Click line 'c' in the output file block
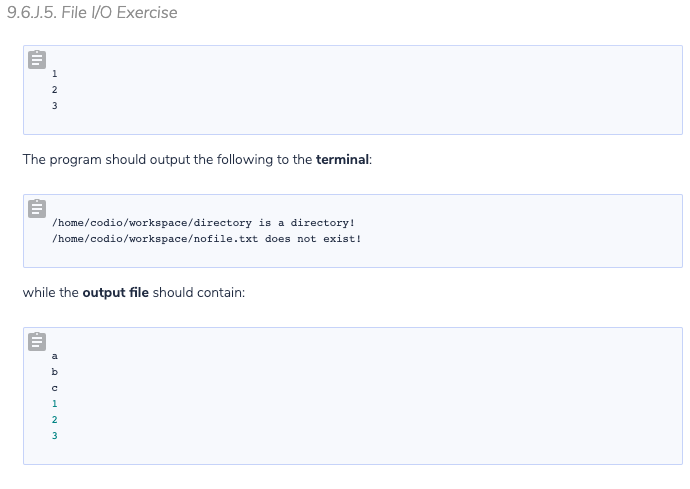This screenshot has height=489, width=690. [x=55, y=388]
